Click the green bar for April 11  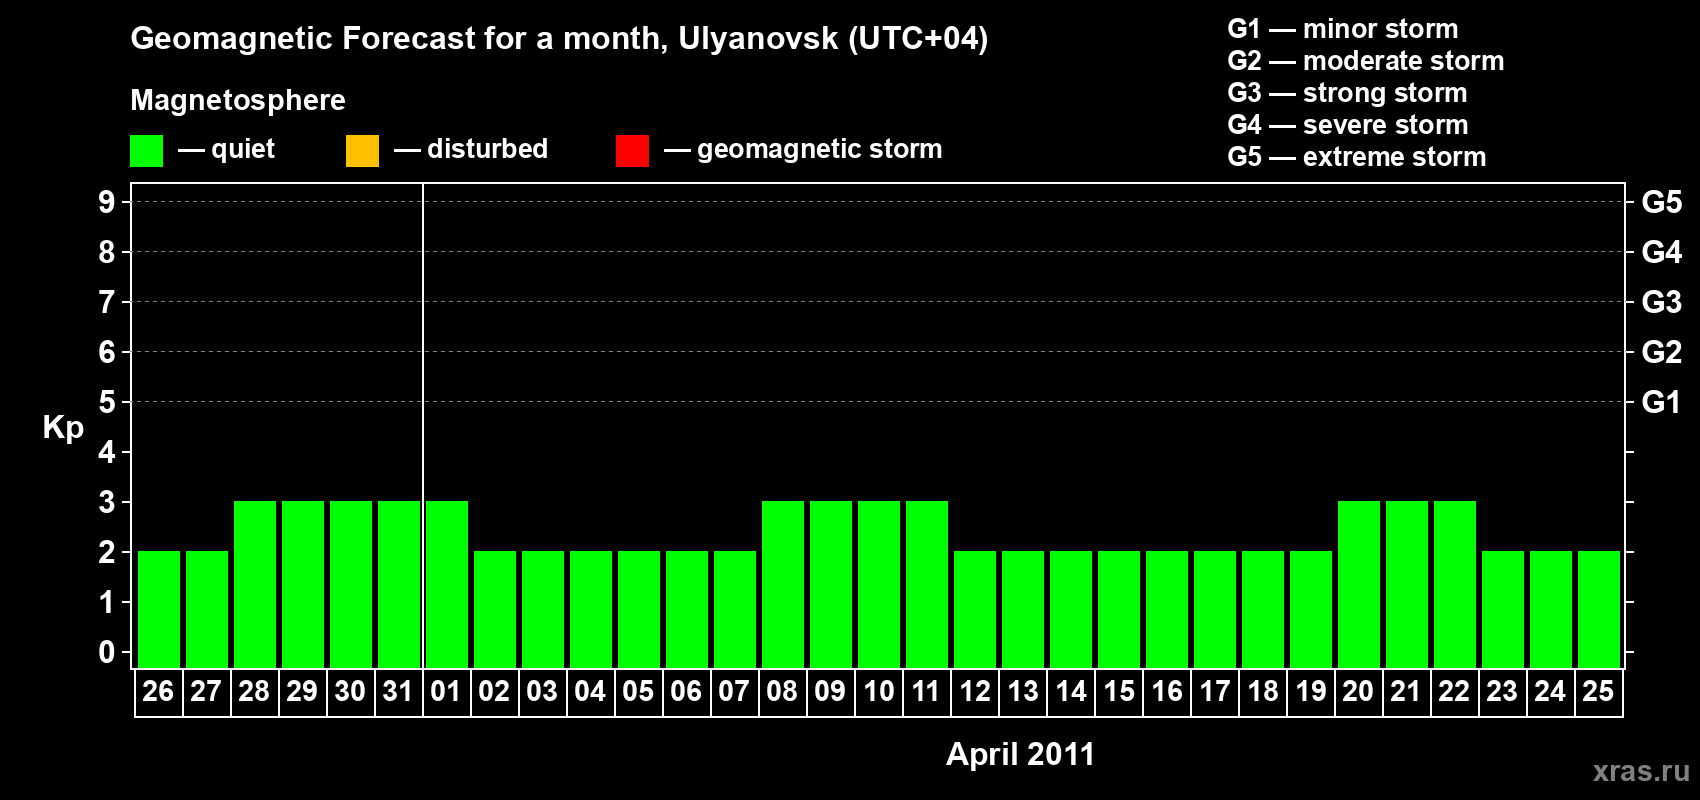click(x=927, y=584)
